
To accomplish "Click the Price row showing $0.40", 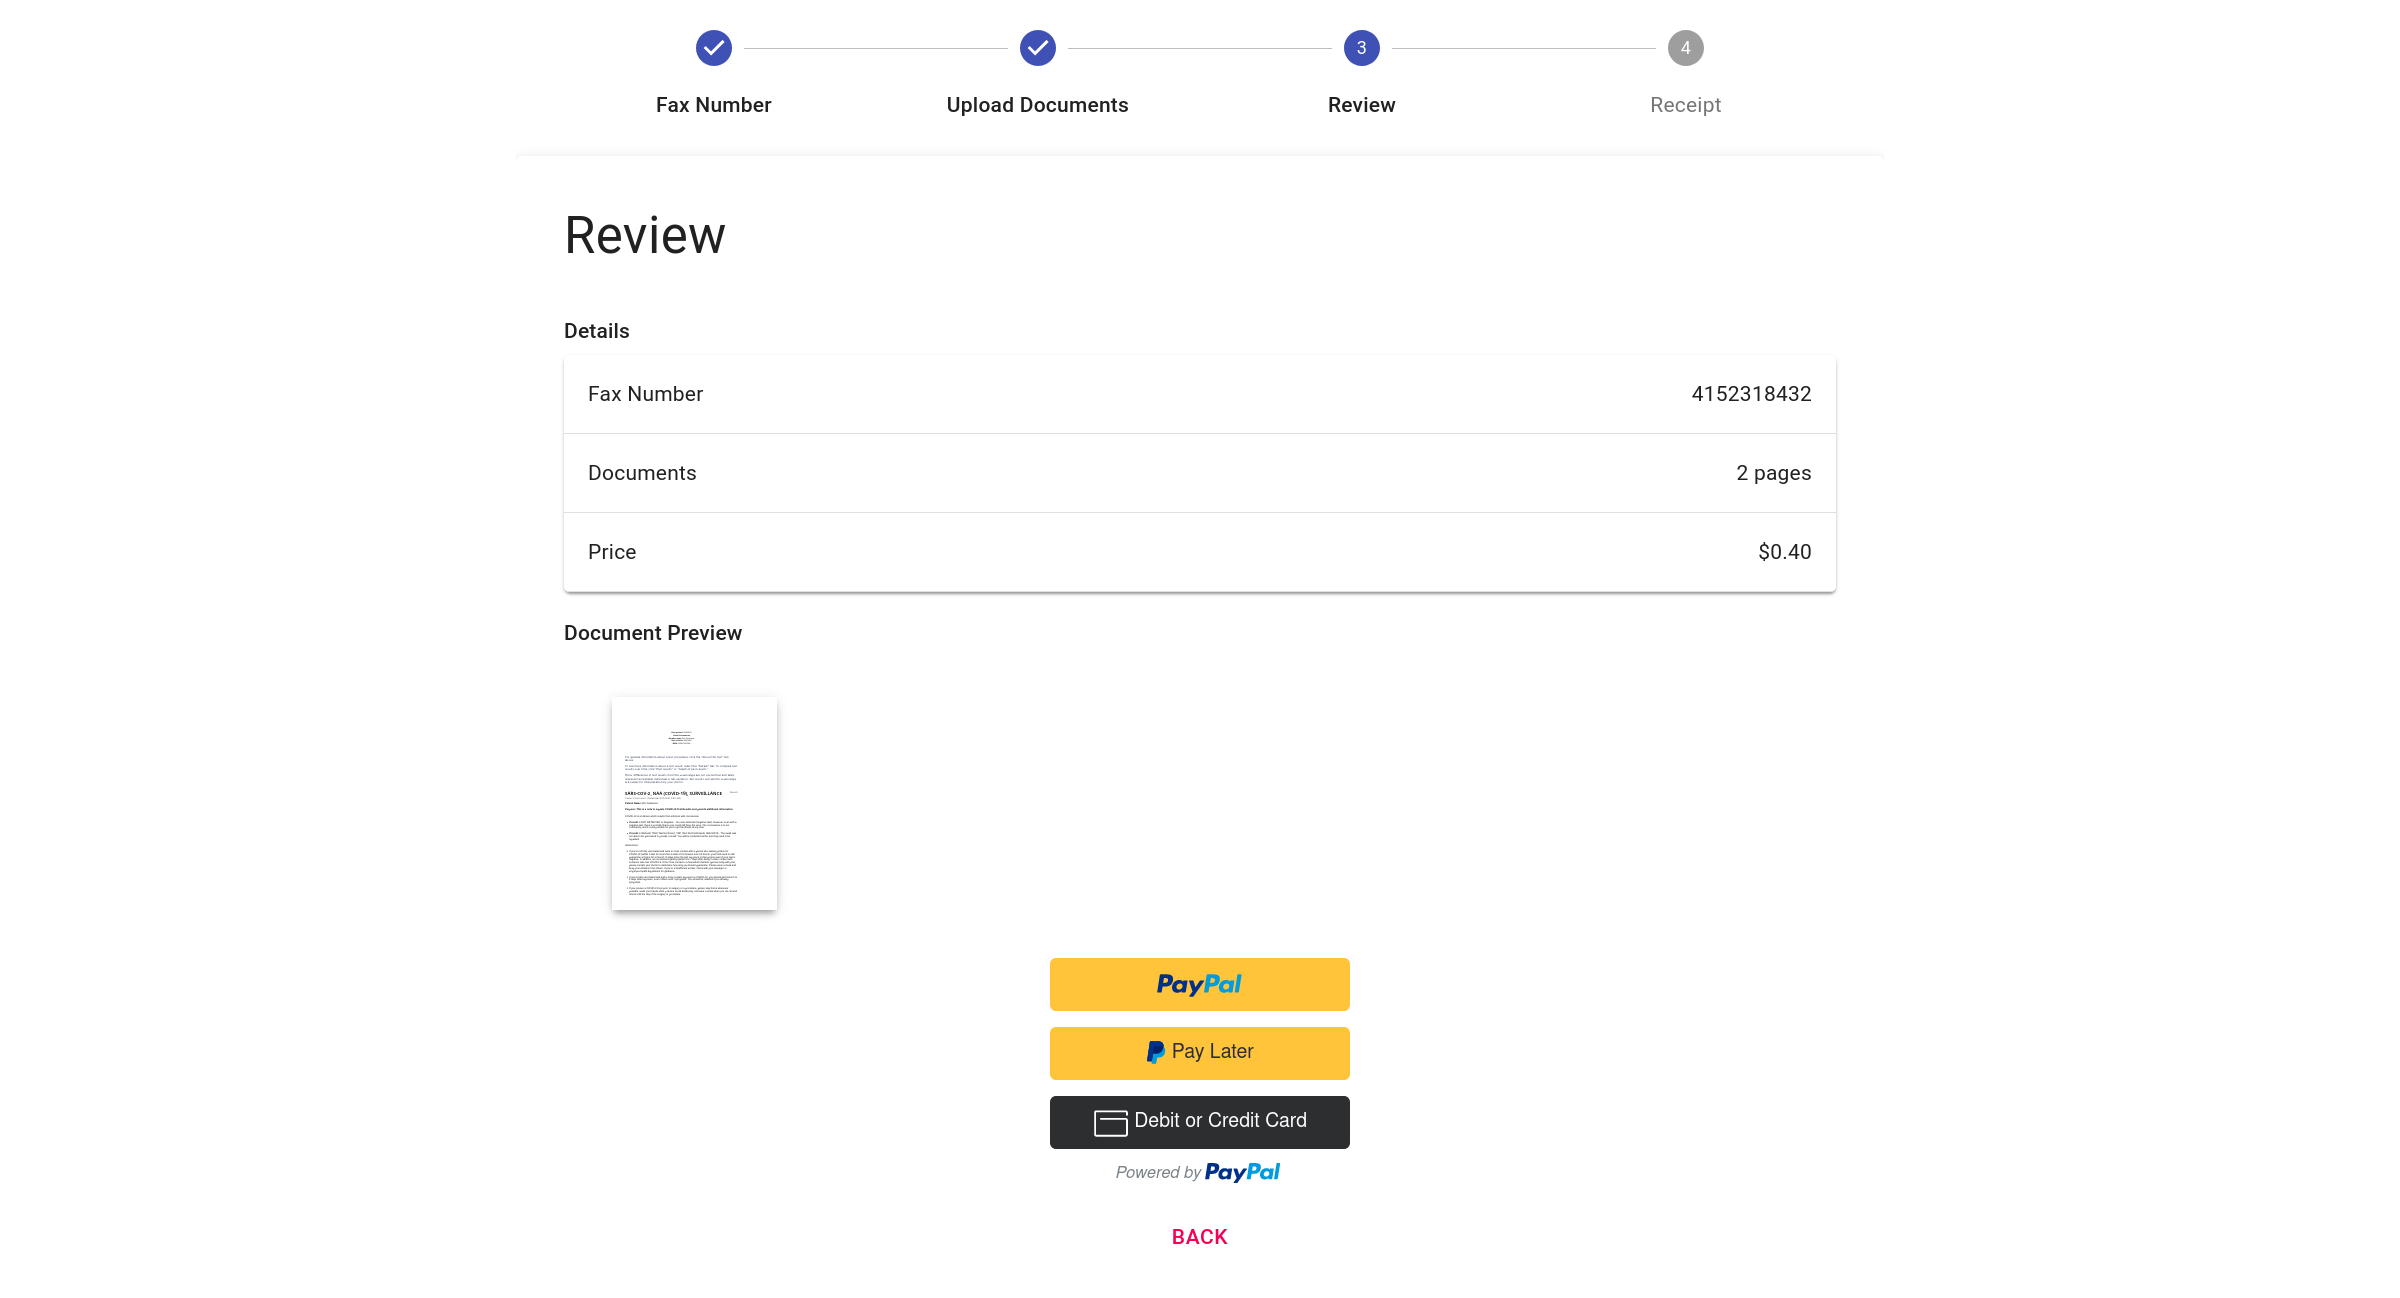I will point(1199,552).
